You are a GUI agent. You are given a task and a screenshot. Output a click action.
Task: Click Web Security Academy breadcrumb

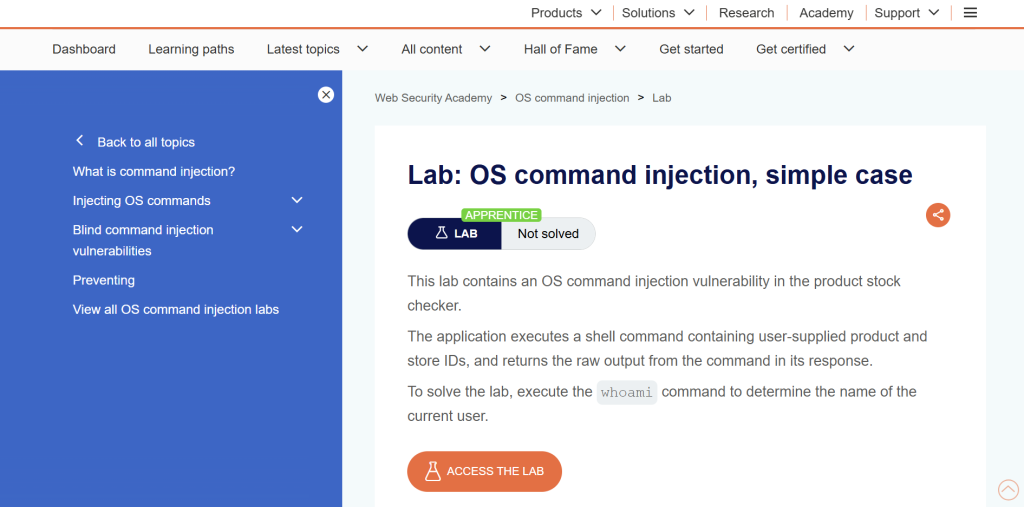click(x=433, y=97)
